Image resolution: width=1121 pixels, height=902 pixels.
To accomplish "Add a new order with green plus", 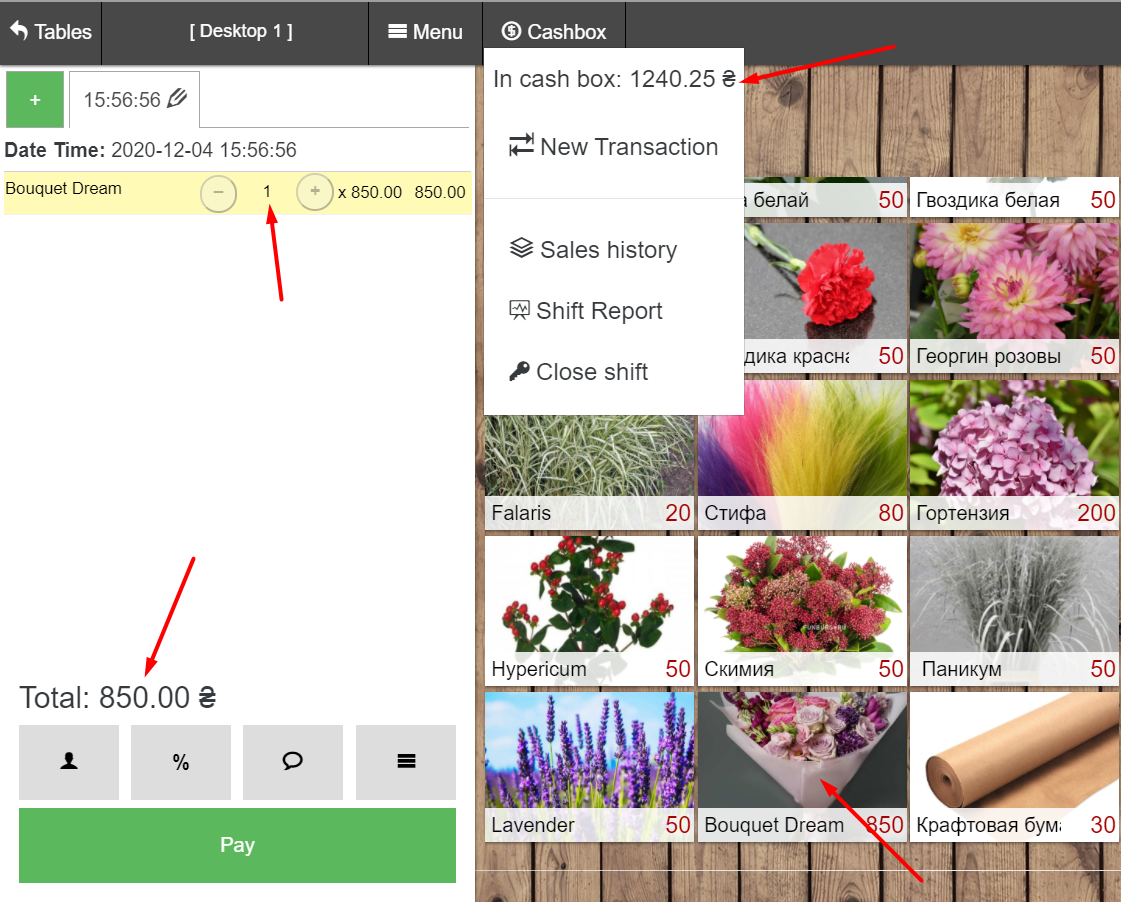I will 35,100.
